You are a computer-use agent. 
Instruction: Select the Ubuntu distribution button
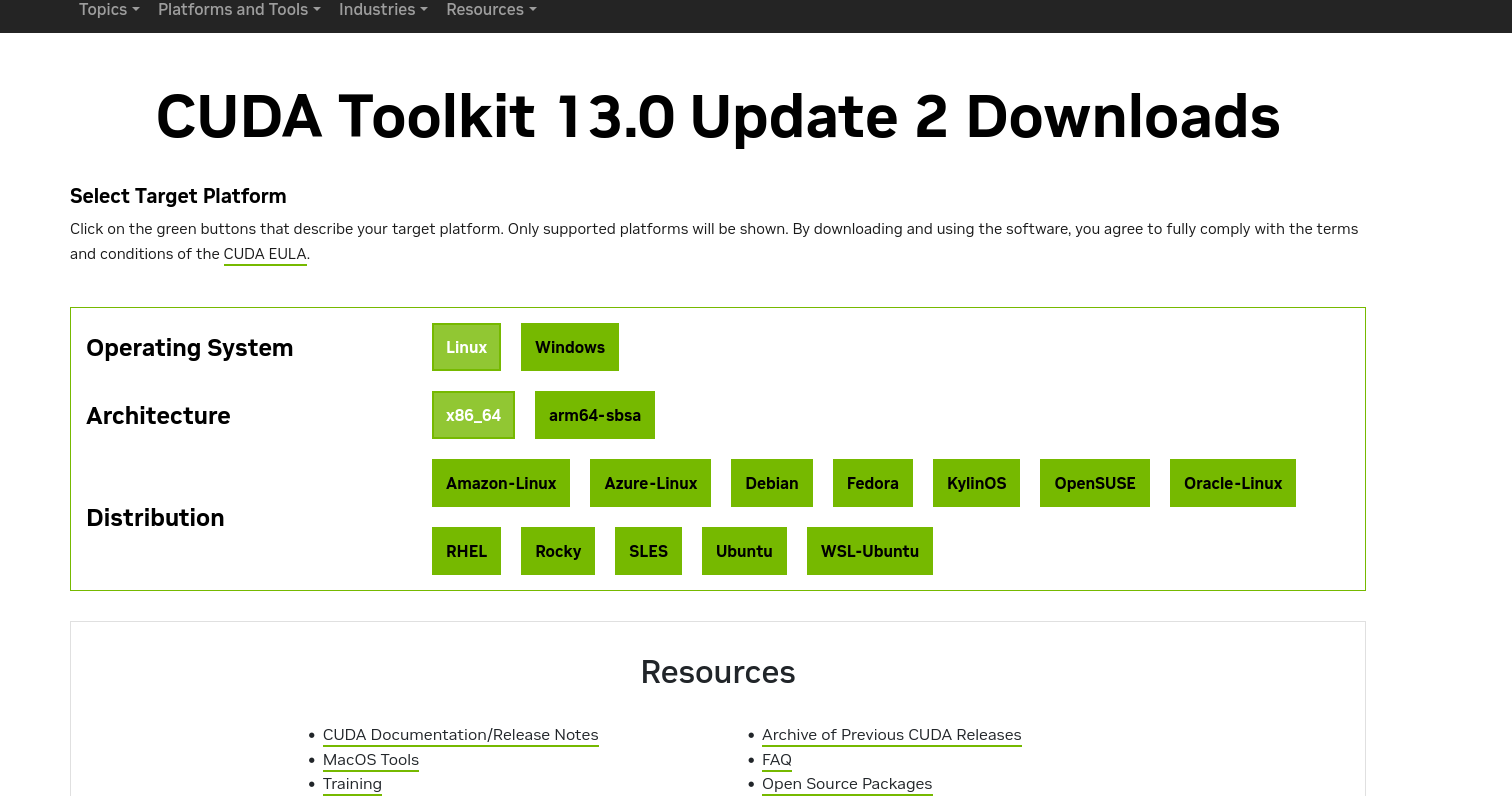tap(744, 551)
